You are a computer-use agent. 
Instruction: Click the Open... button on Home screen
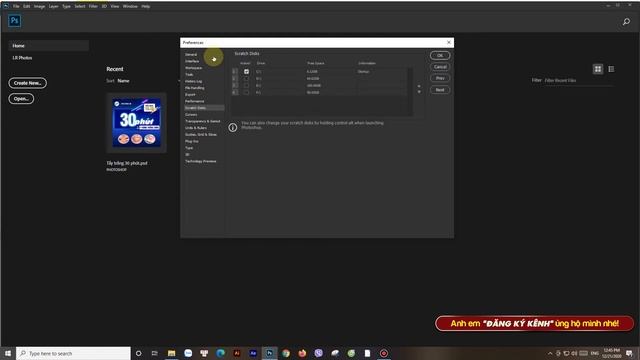click(21, 99)
